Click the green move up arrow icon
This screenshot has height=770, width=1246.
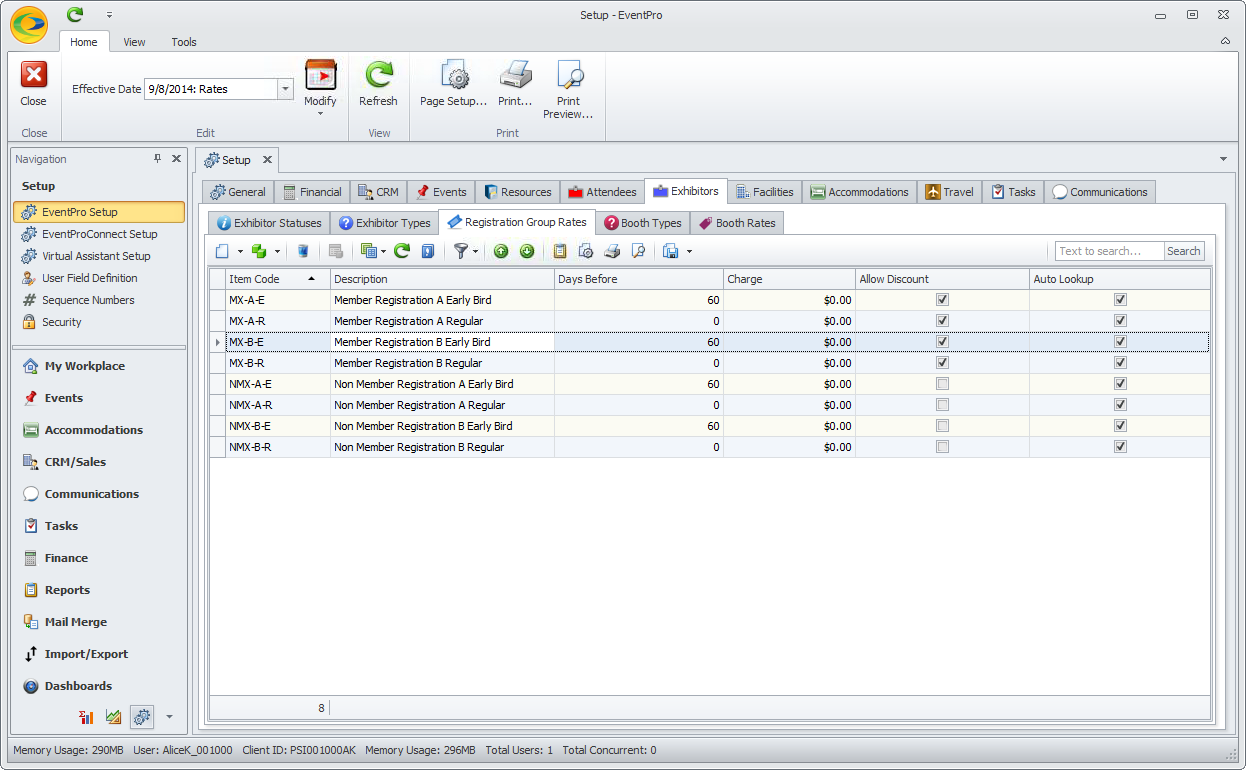(501, 251)
